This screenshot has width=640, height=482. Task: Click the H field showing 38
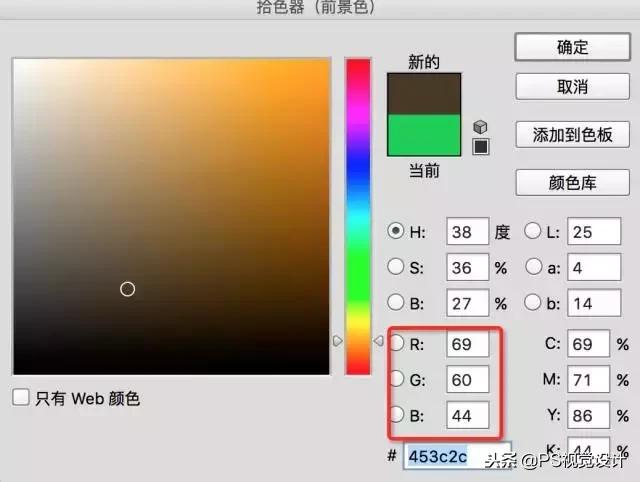(x=468, y=231)
